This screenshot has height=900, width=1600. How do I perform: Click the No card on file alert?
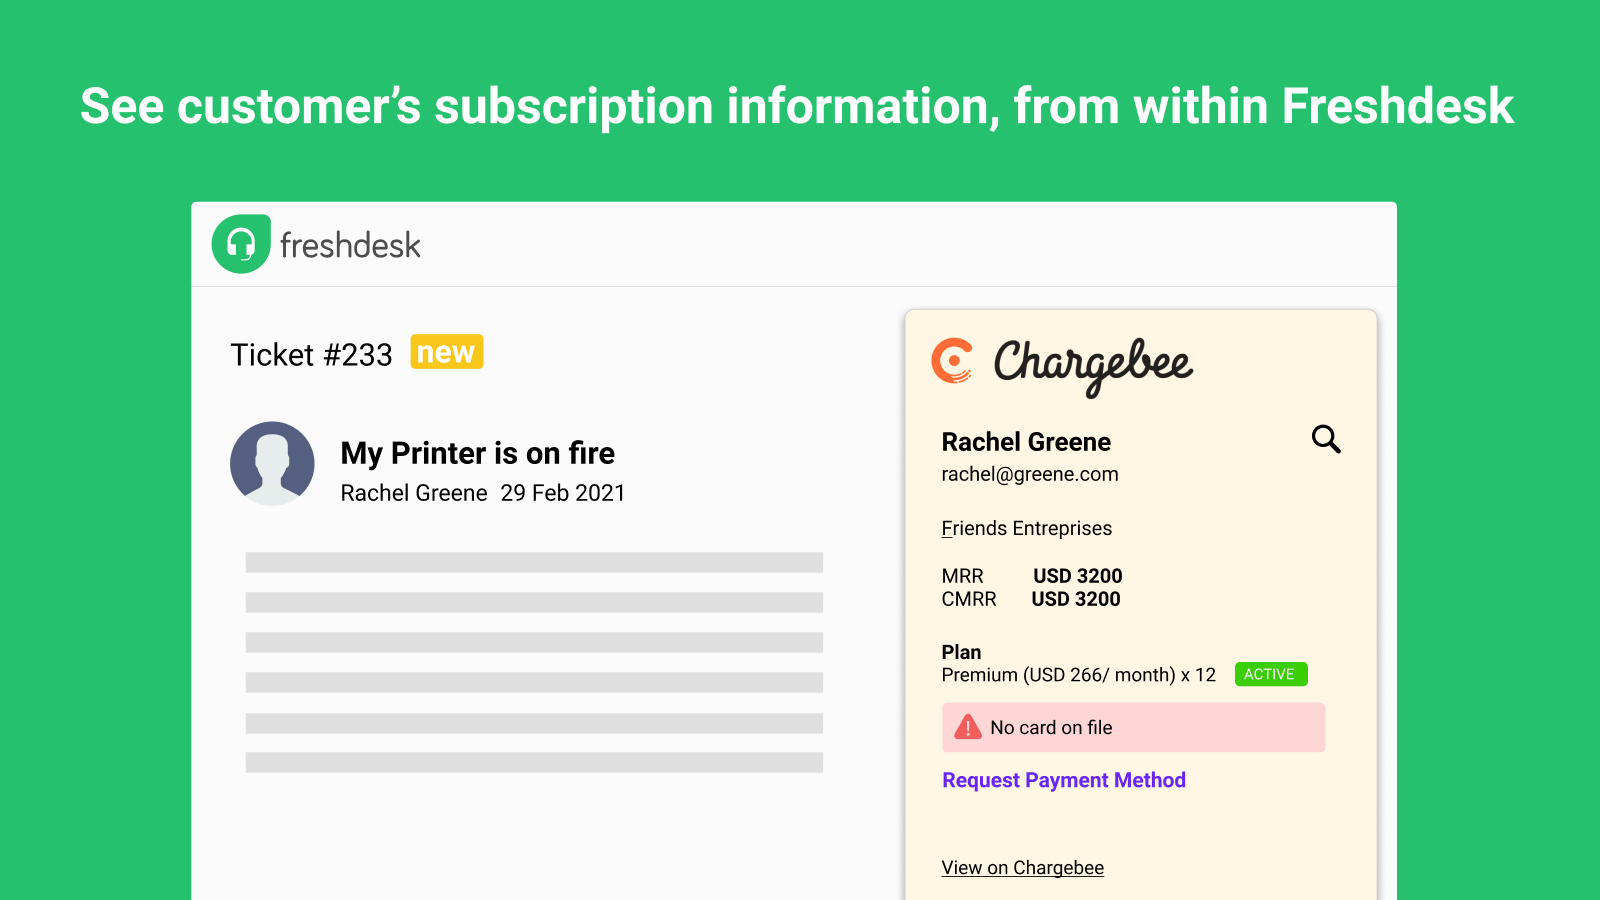pyautogui.click(x=1133, y=727)
